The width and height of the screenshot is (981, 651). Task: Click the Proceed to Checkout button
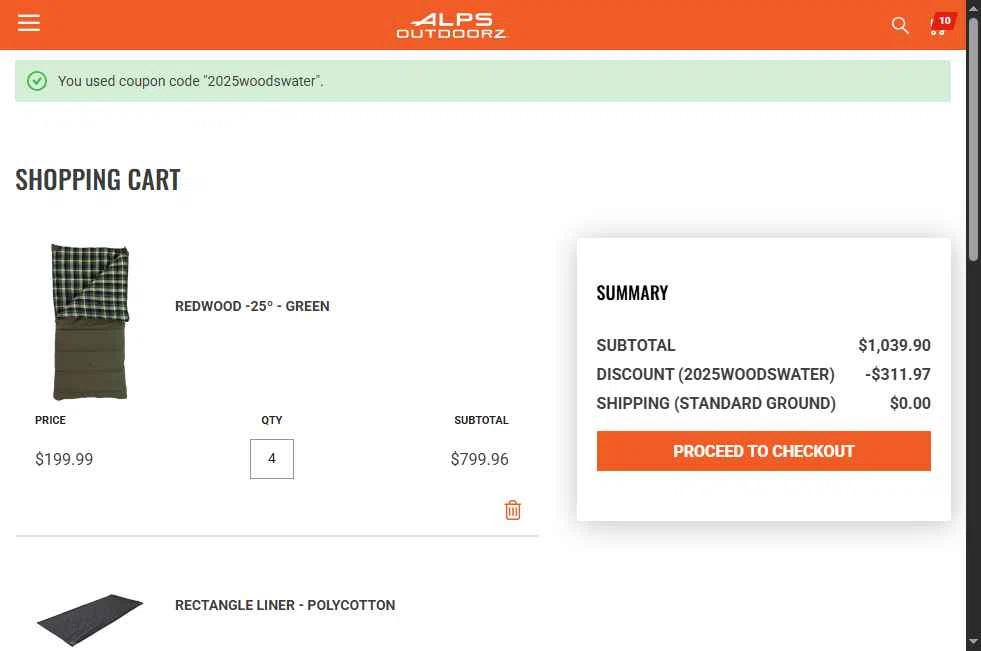pyautogui.click(x=763, y=451)
